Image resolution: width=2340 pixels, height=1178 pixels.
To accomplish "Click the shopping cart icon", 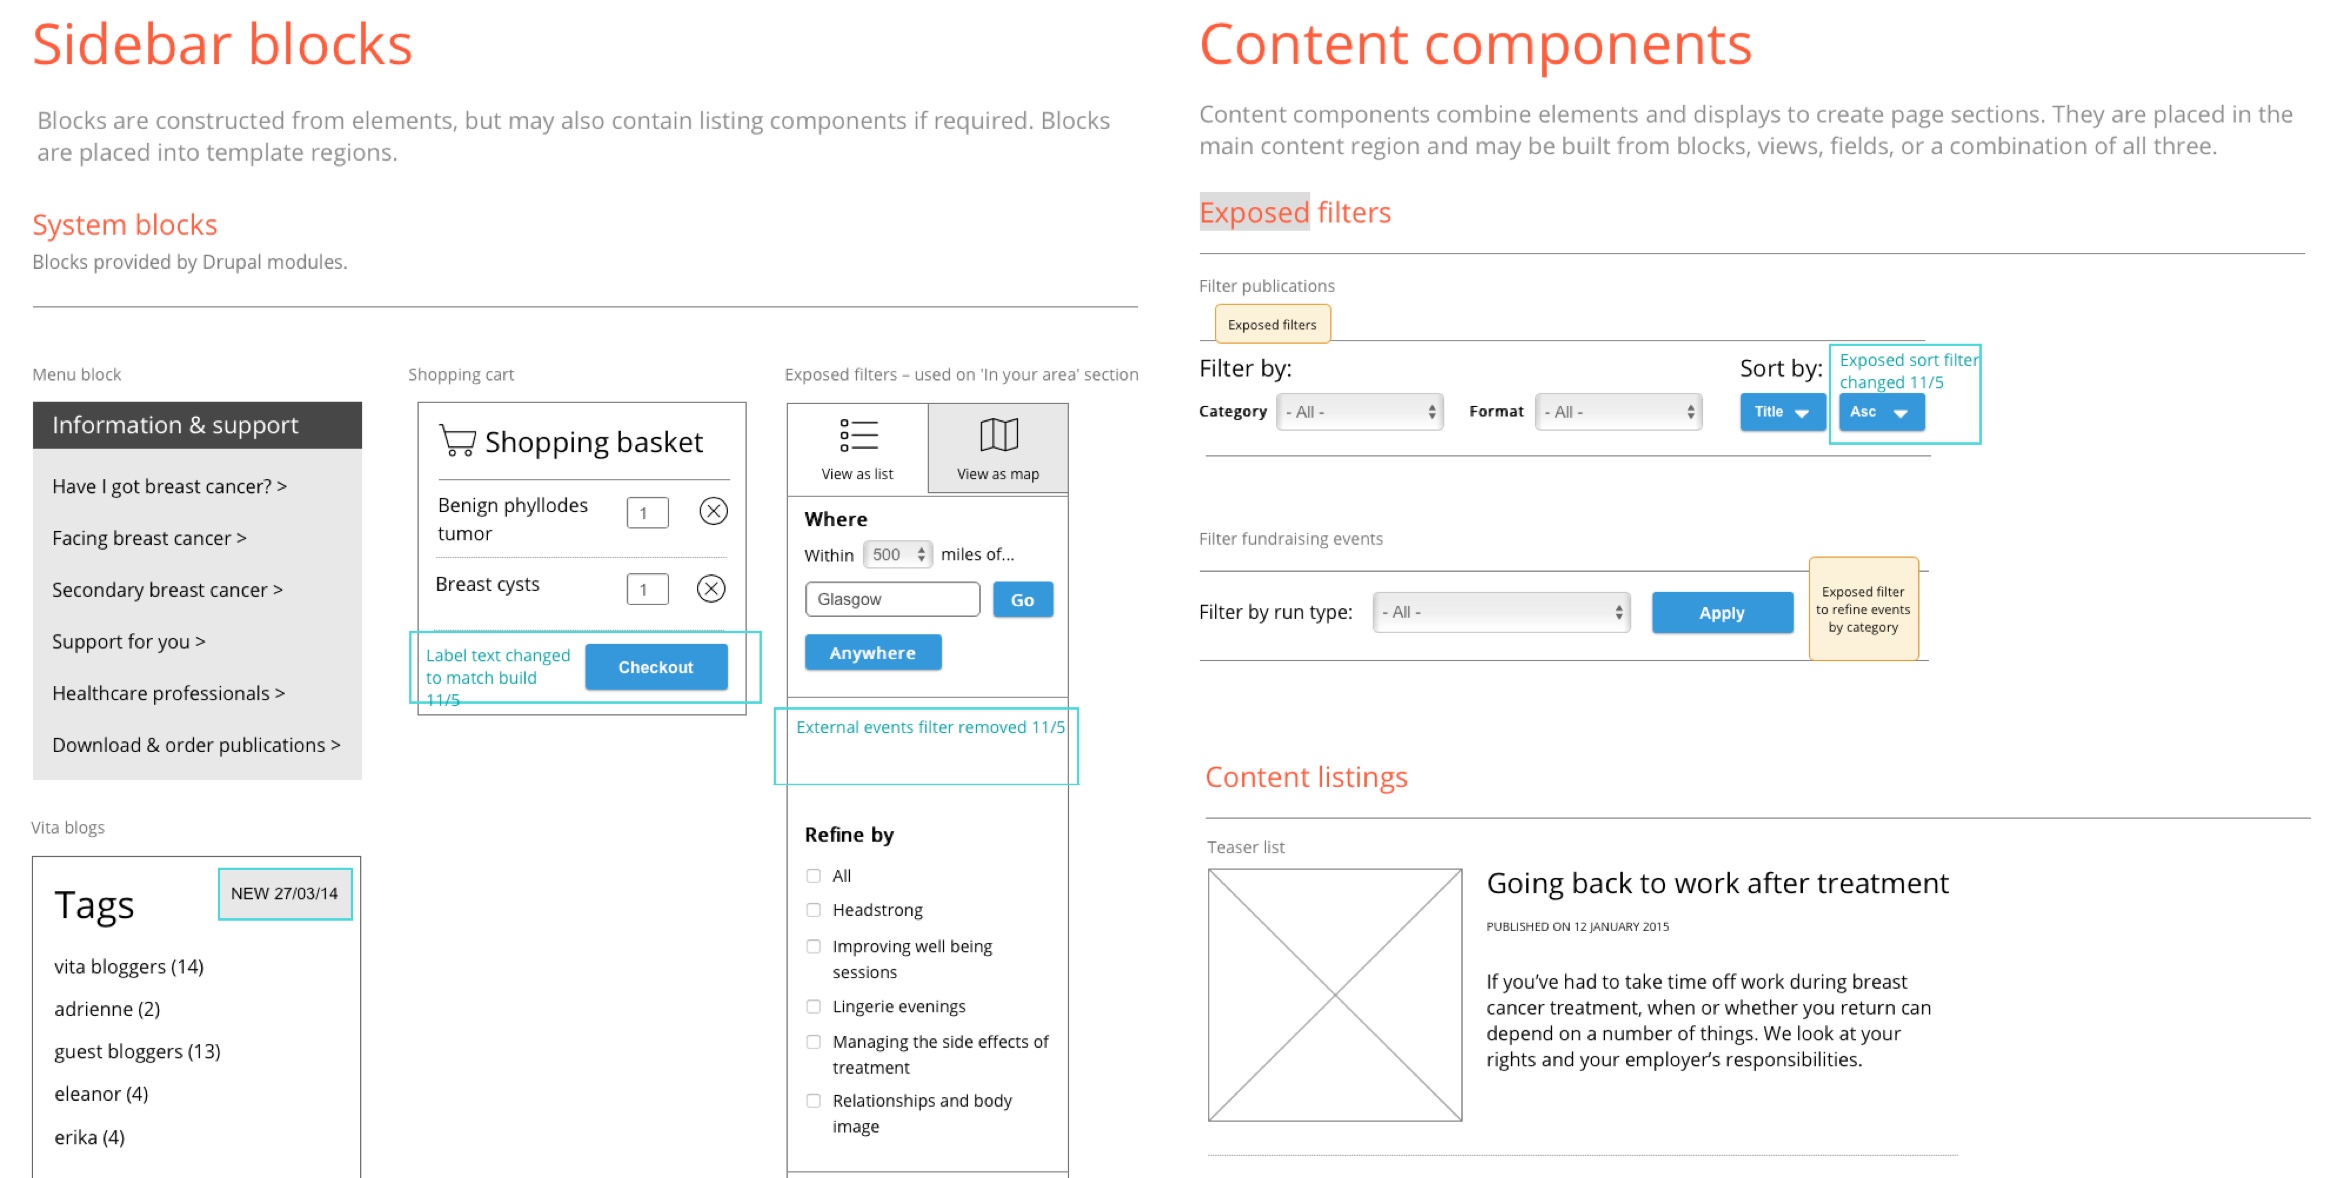I will [457, 440].
